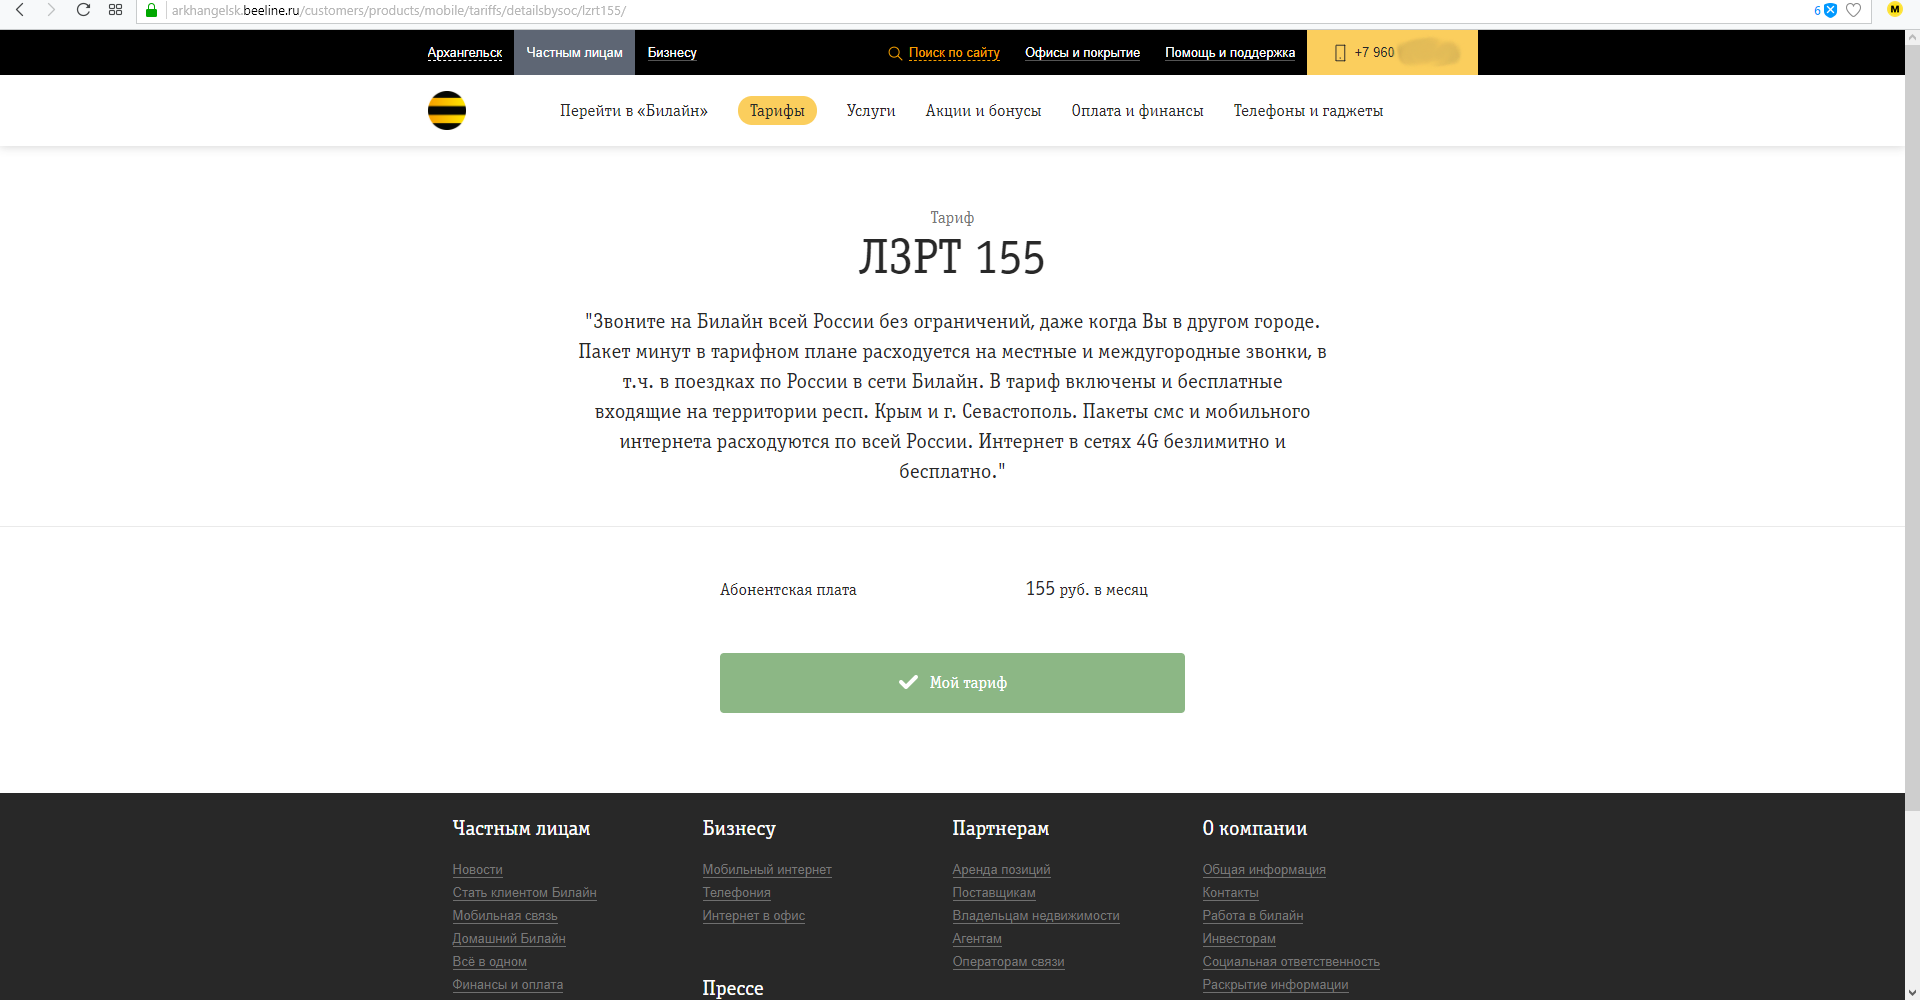Open Поиск по сайту search link
1920x1000 pixels.
coord(954,53)
